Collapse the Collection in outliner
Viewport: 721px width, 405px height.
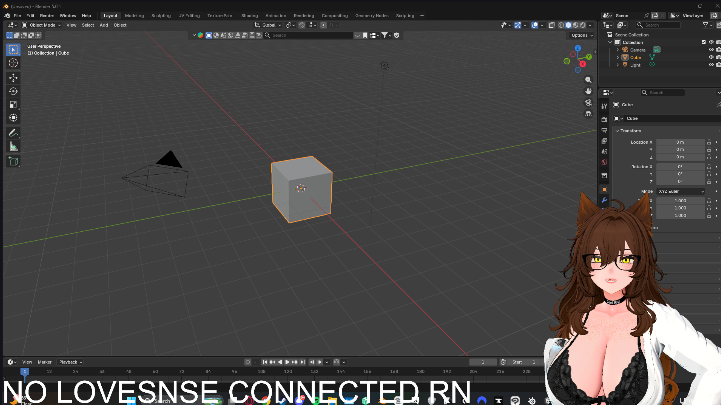point(611,42)
